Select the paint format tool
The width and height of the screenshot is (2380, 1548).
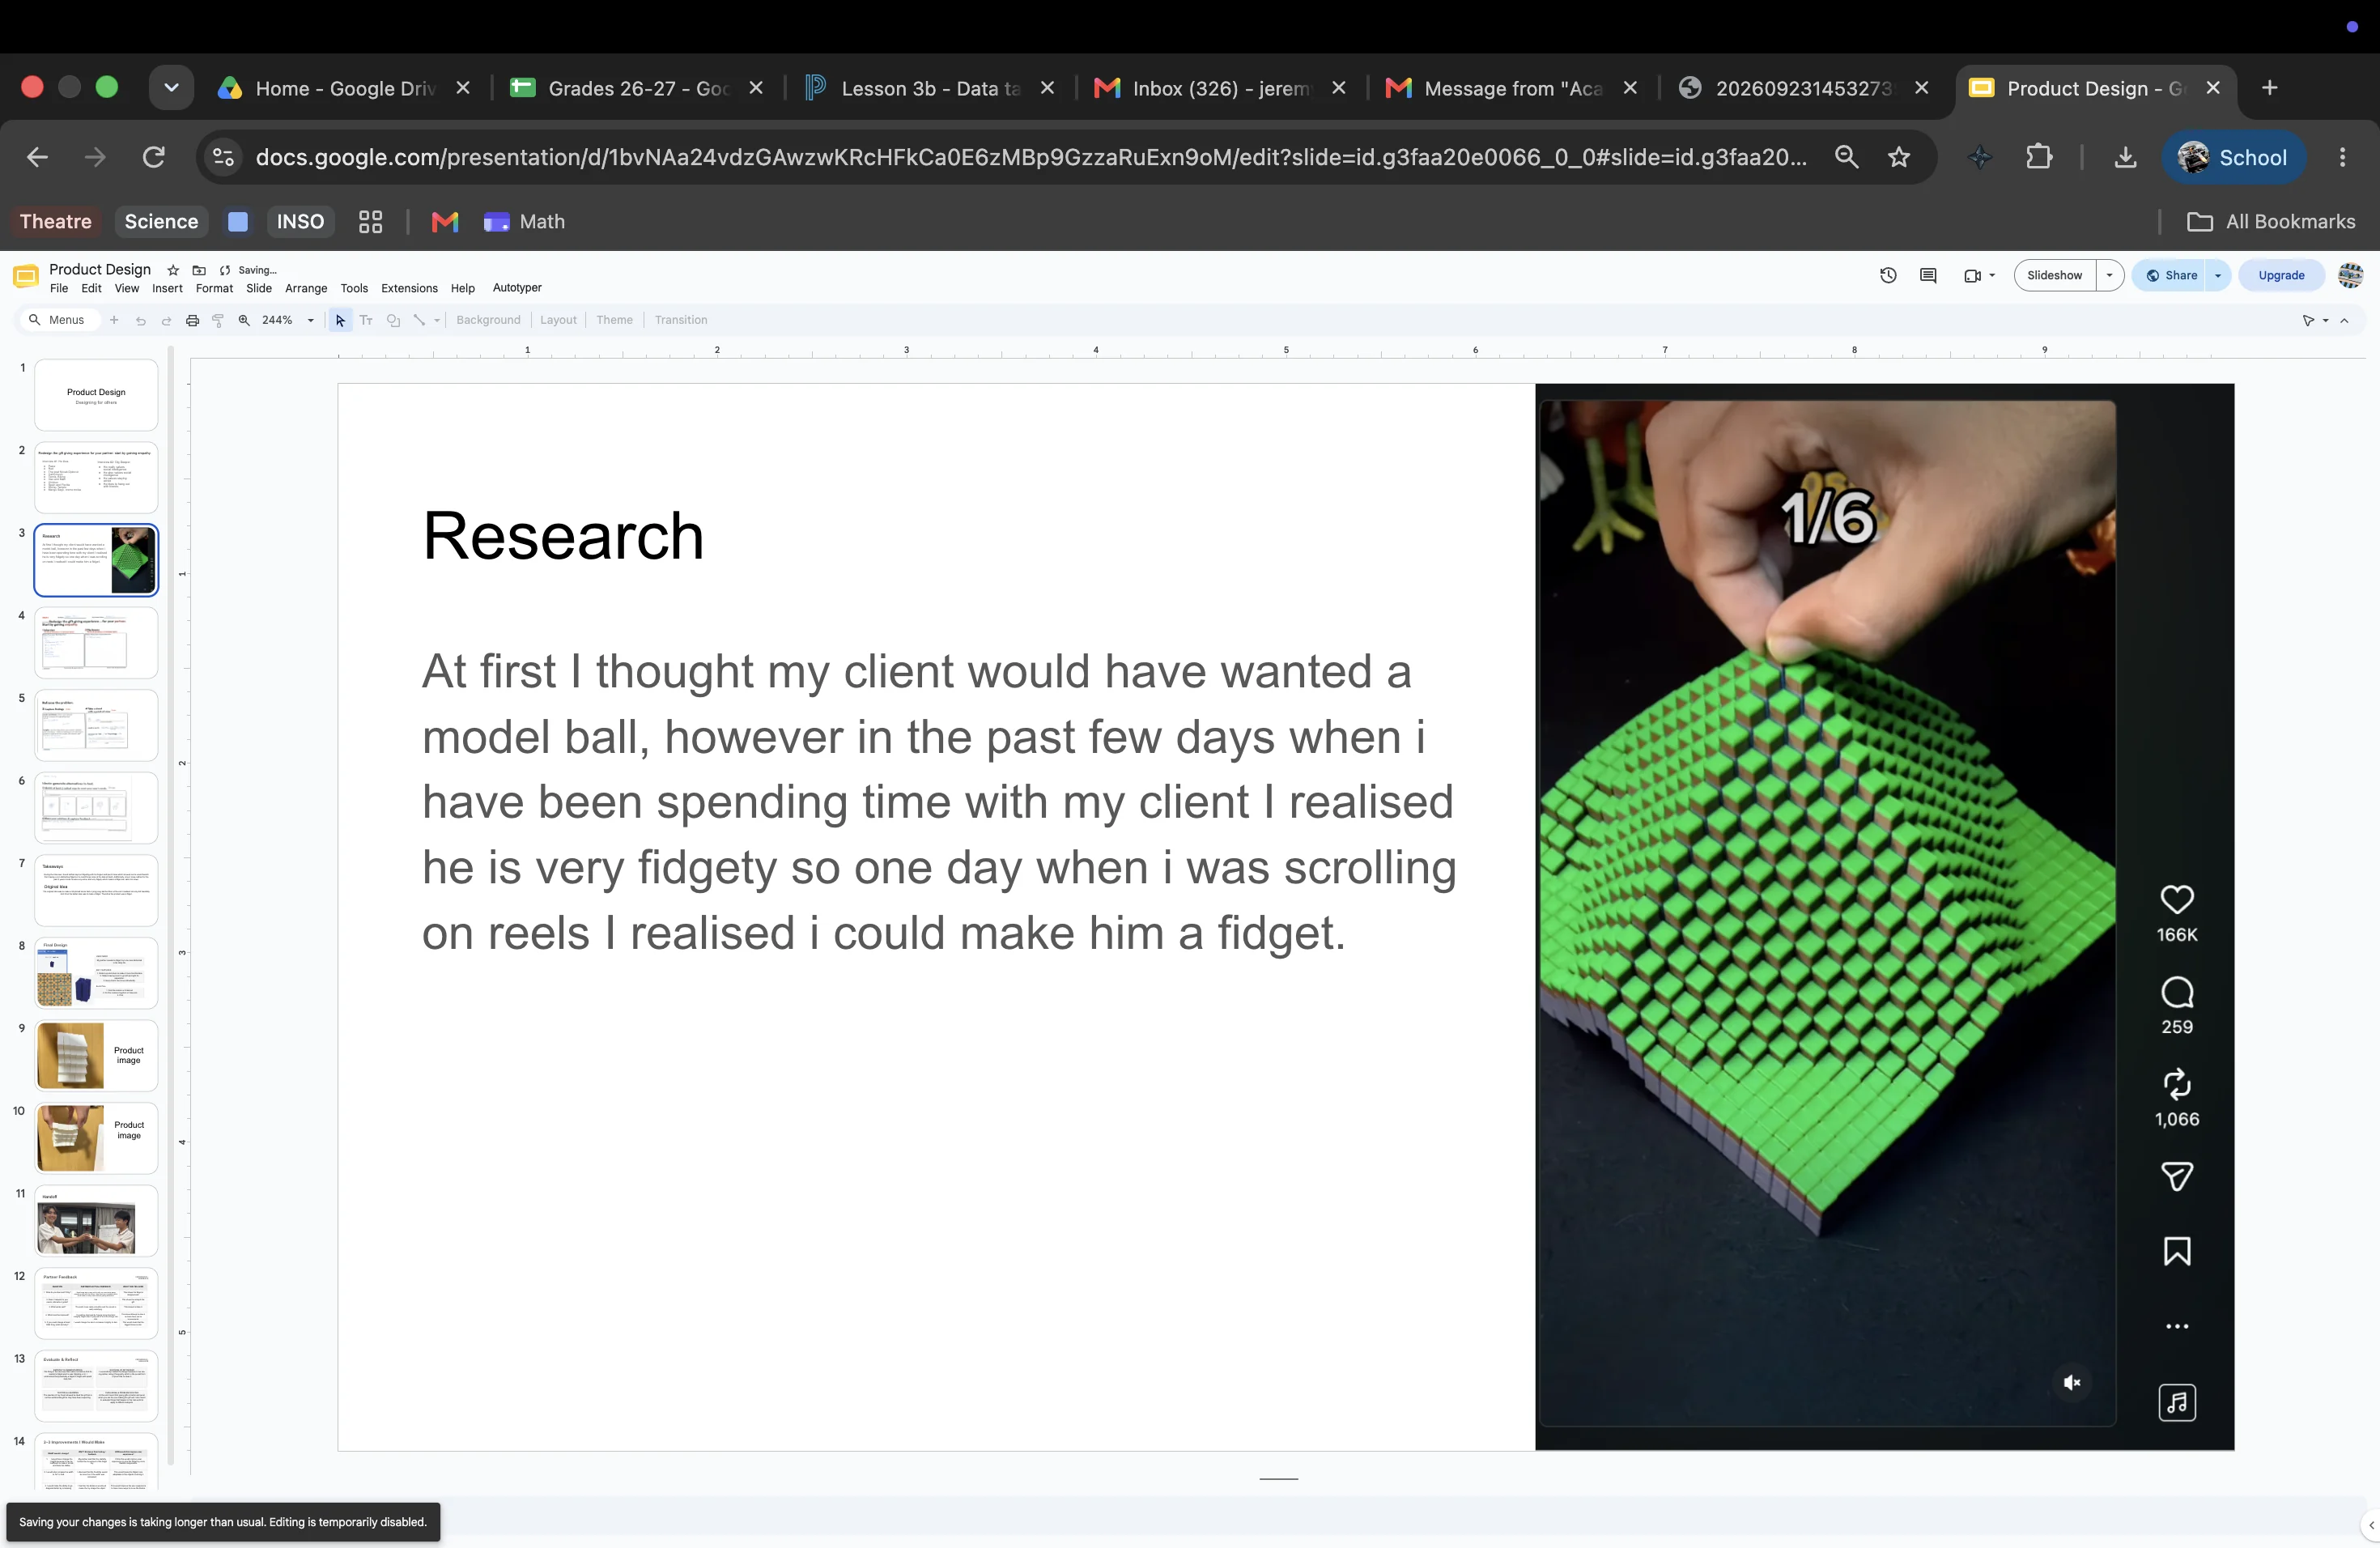point(218,320)
